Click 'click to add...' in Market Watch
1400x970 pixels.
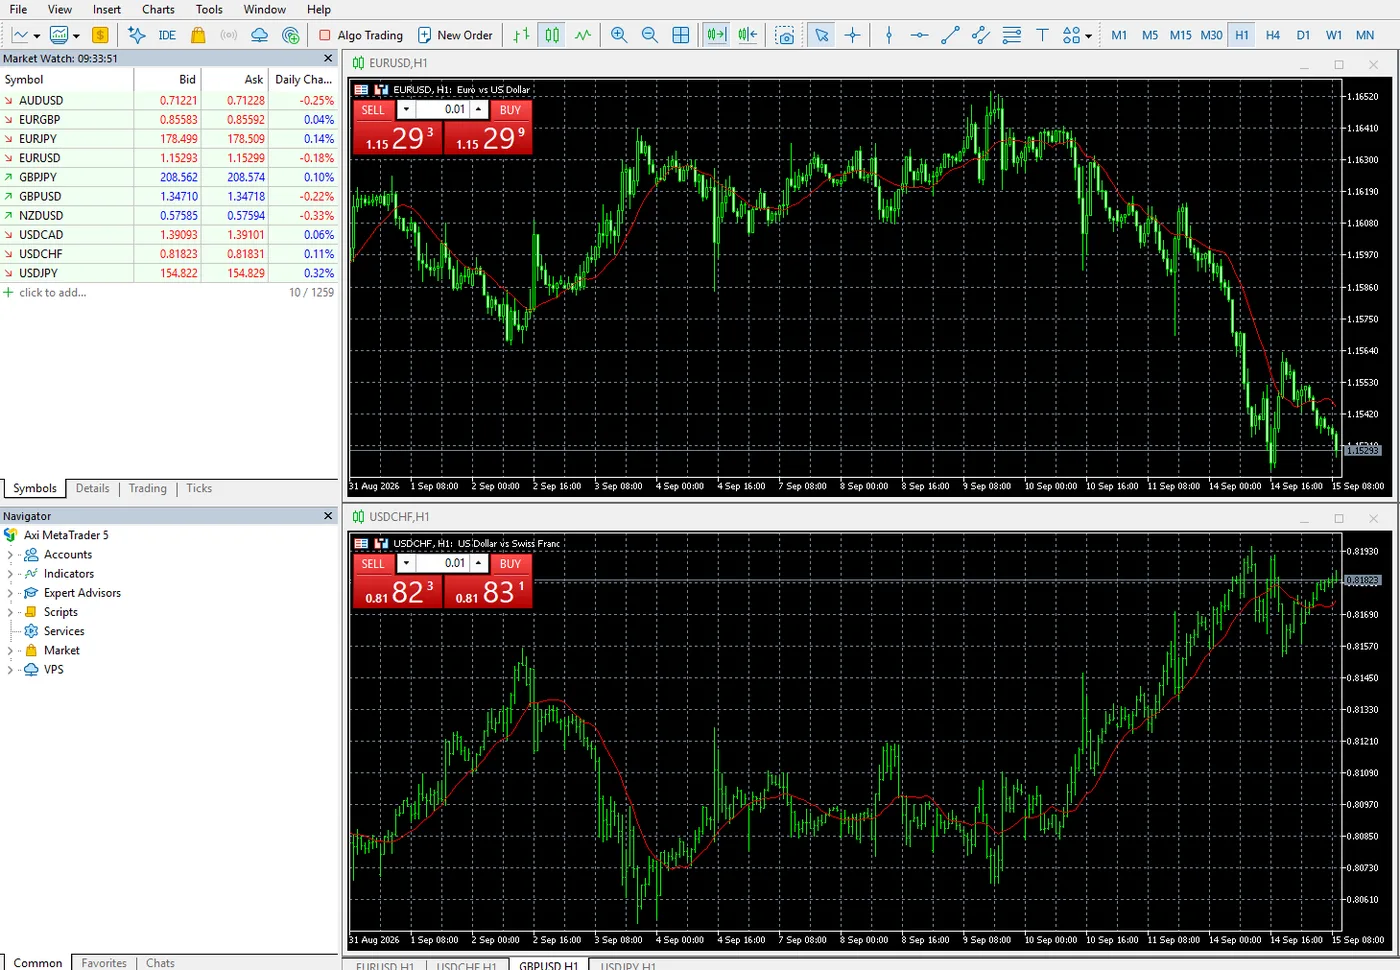coord(52,293)
